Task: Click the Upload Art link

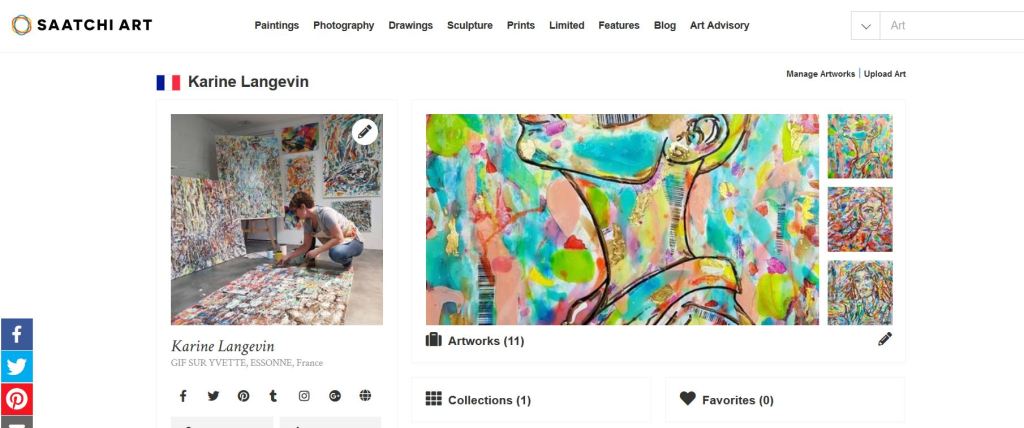Action: [885, 74]
